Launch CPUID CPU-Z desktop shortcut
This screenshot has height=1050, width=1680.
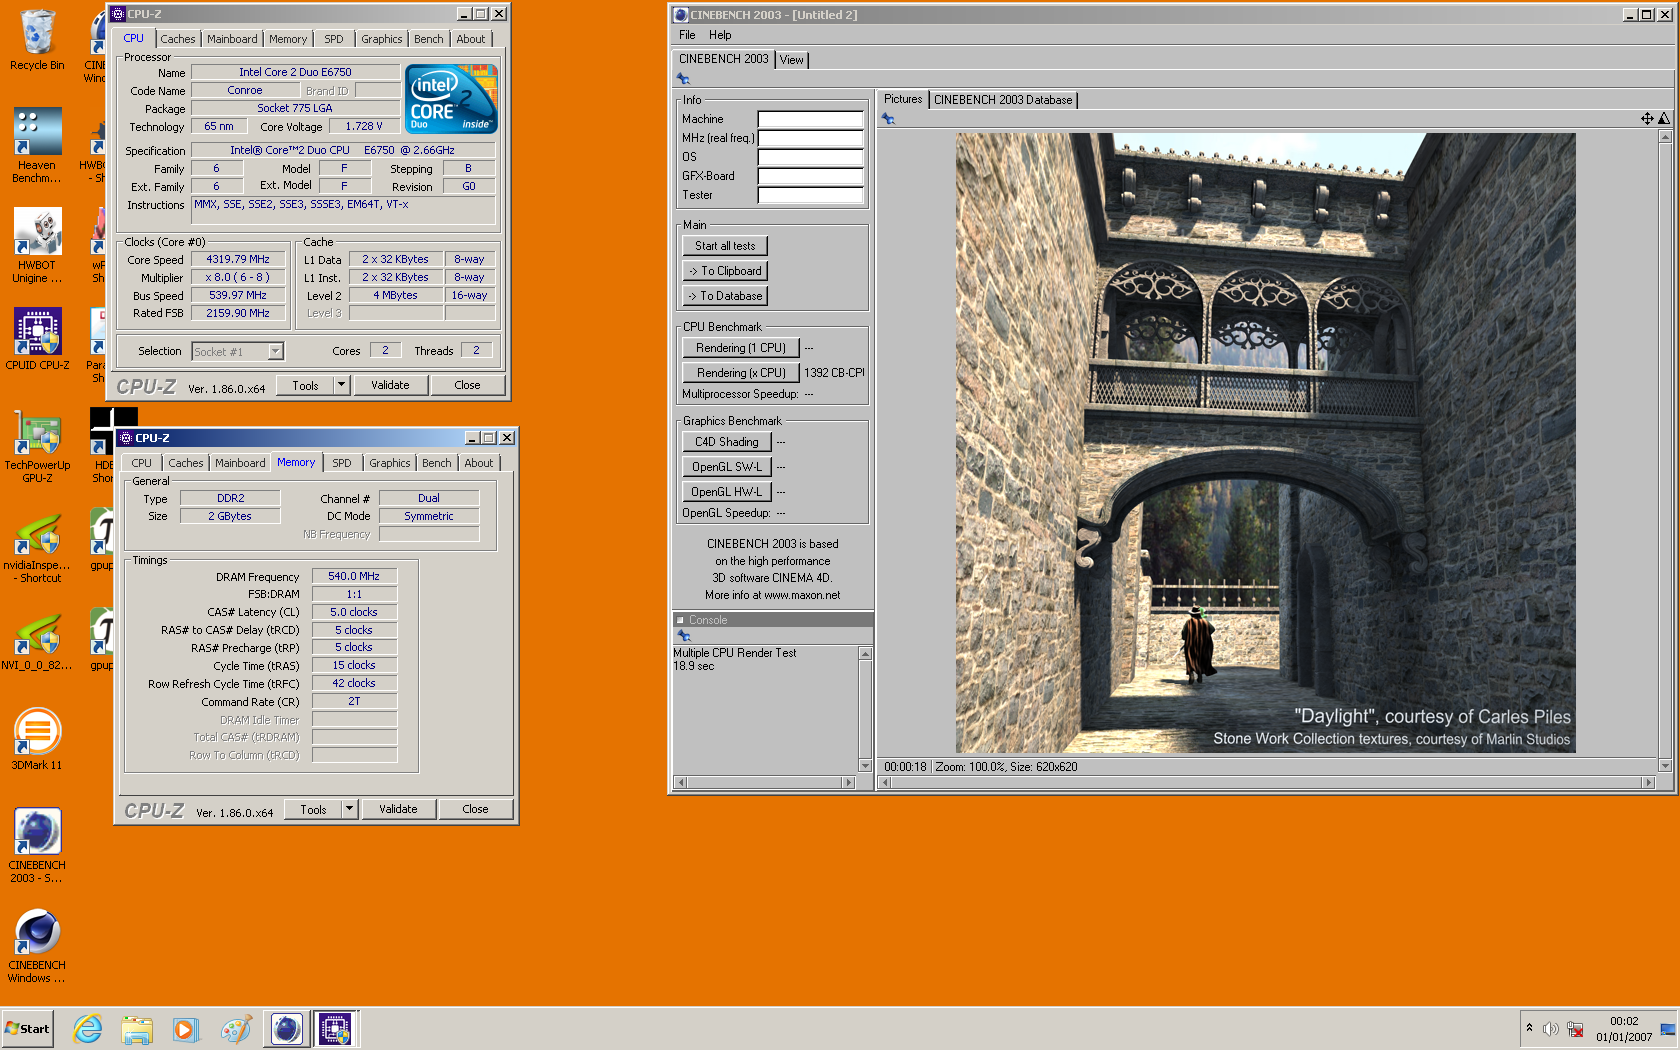click(x=37, y=338)
